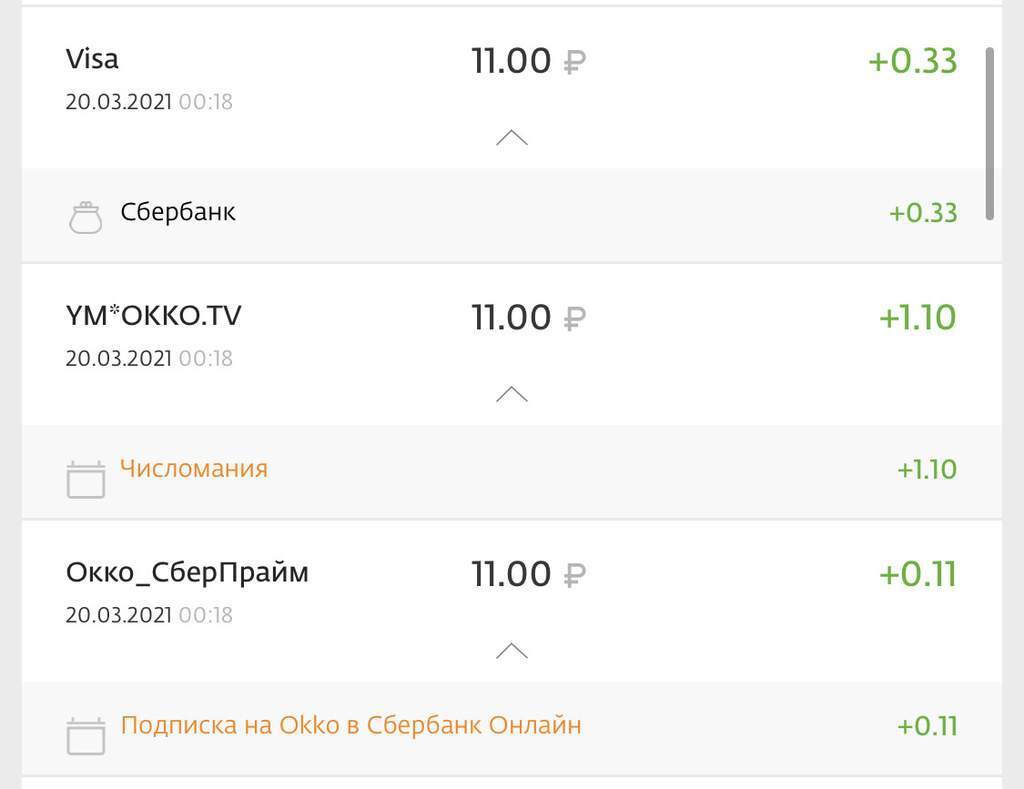
Task: Select the Сбербанк bonus row label
Action: (x=178, y=212)
